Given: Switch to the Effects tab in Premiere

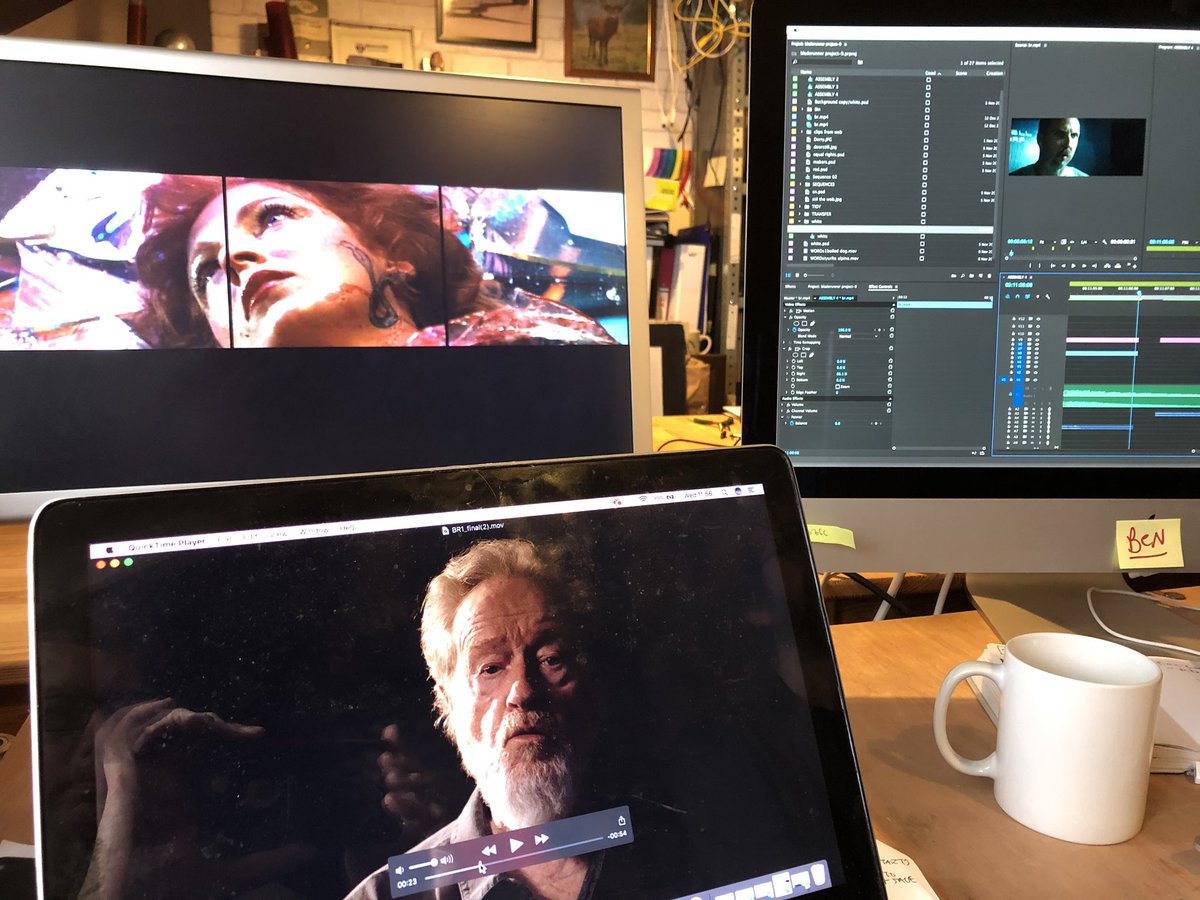Looking at the screenshot, I should (x=790, y=286).
